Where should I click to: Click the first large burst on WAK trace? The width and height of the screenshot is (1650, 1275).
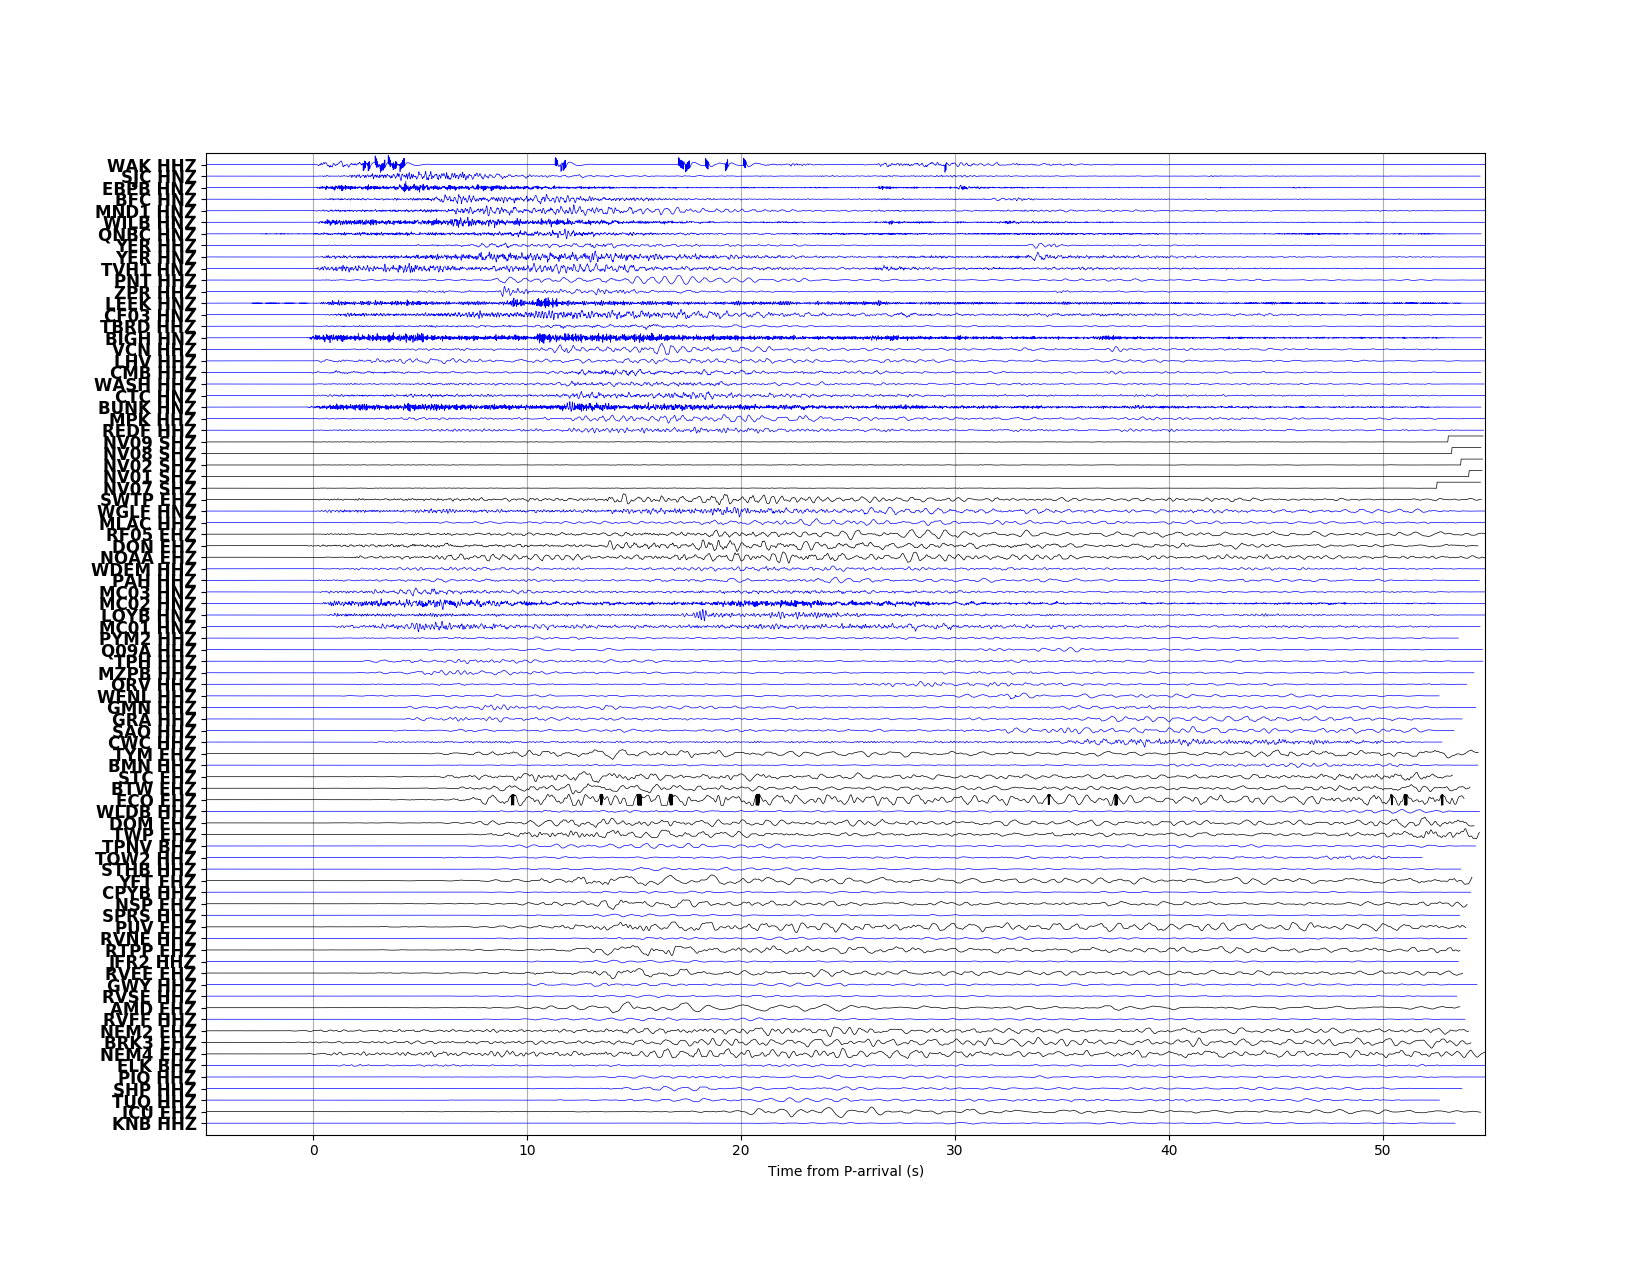(380, 164)
